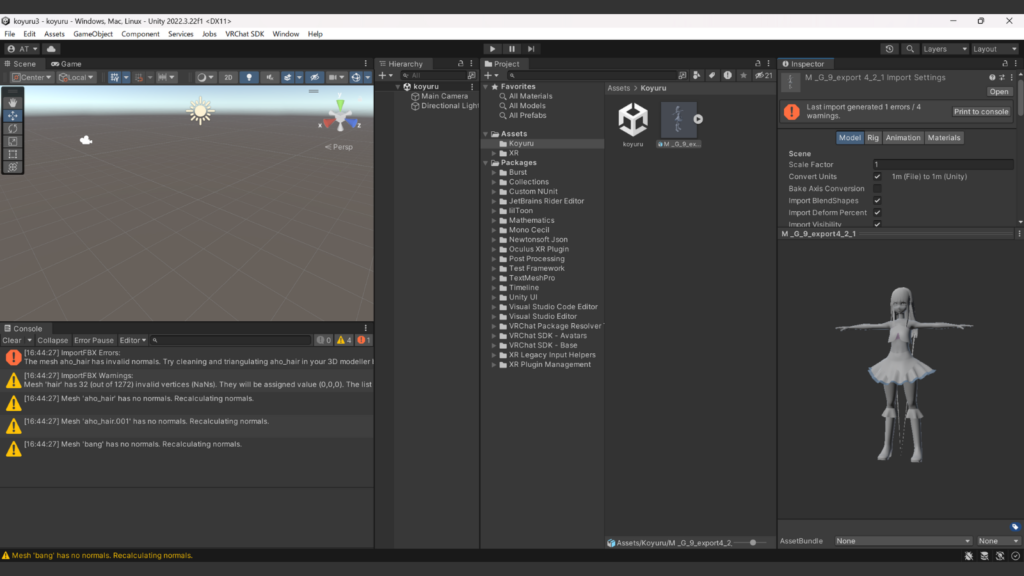Open the GameObject menu
The image size is (1024, 576).
pyautogui.click(x=93, y=34)
